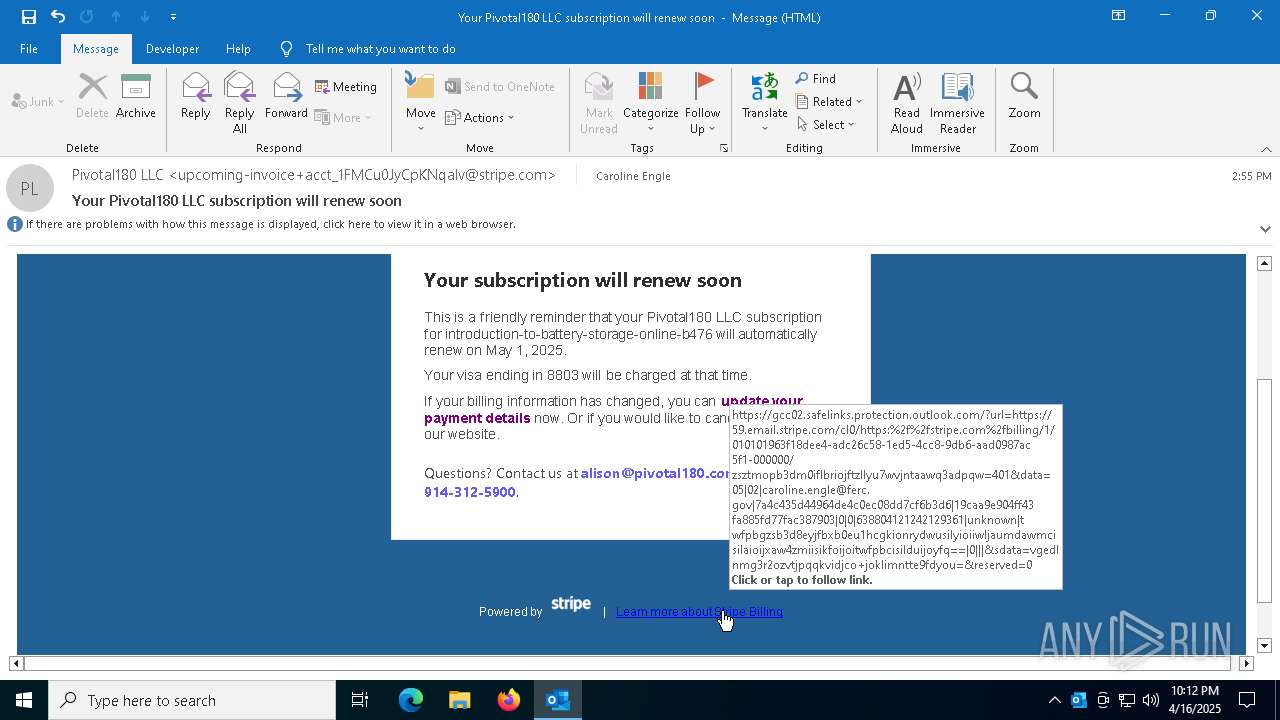This screenshot has width=1280, height=720.
Task: Show hidden system tray icons
Action: click(1054, 700)
